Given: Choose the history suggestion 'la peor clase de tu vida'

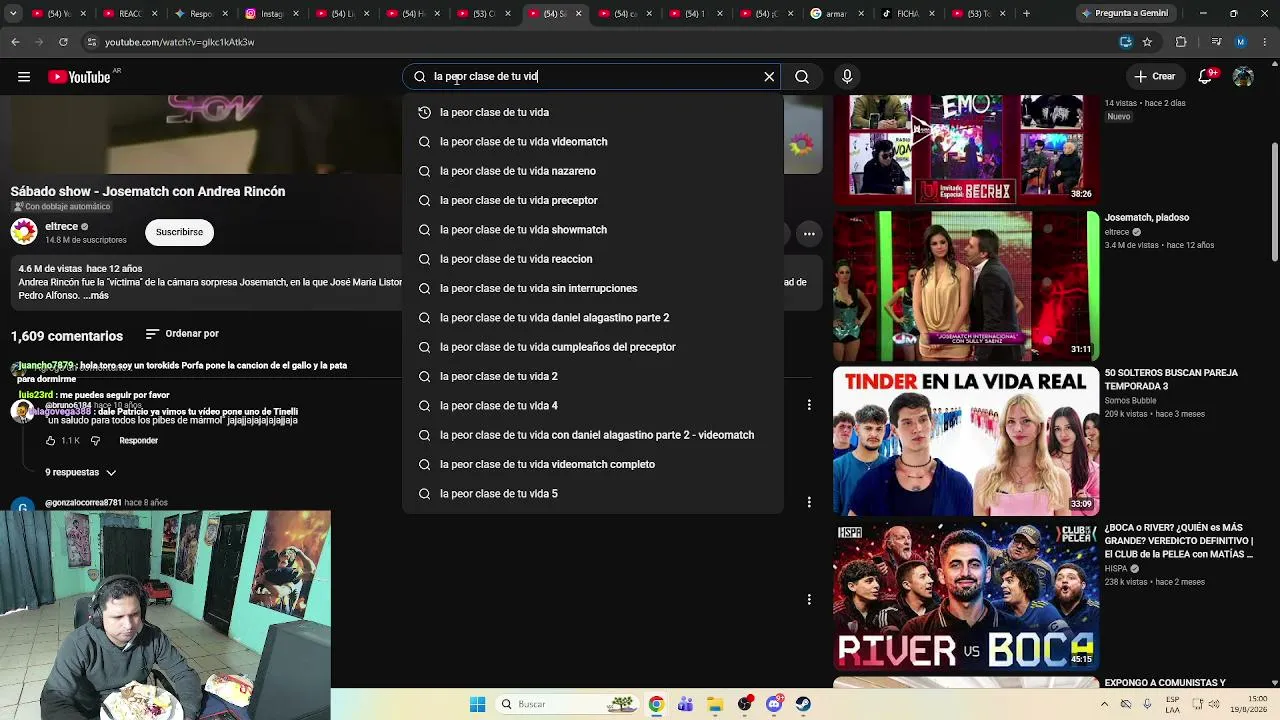Looking at the screenshot, I should pos(593,112).
